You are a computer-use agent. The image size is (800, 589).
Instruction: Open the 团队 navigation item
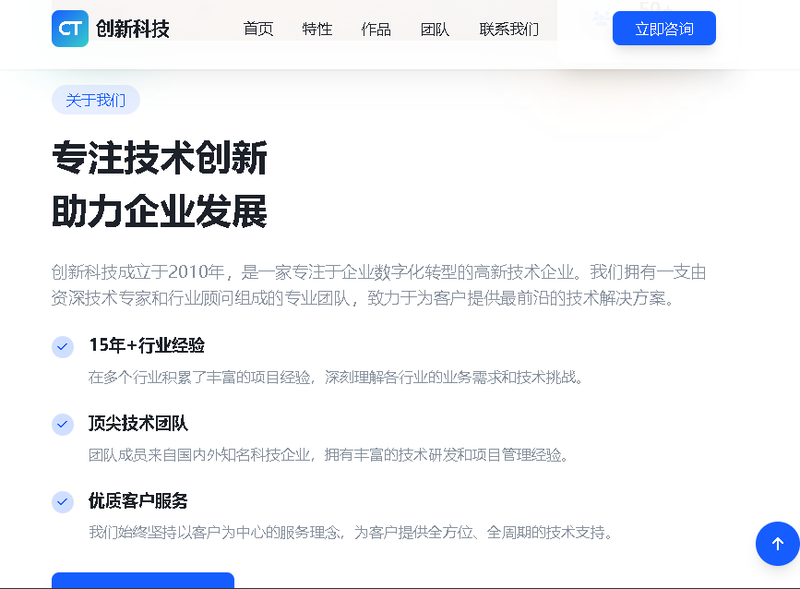tap(435, 29)
